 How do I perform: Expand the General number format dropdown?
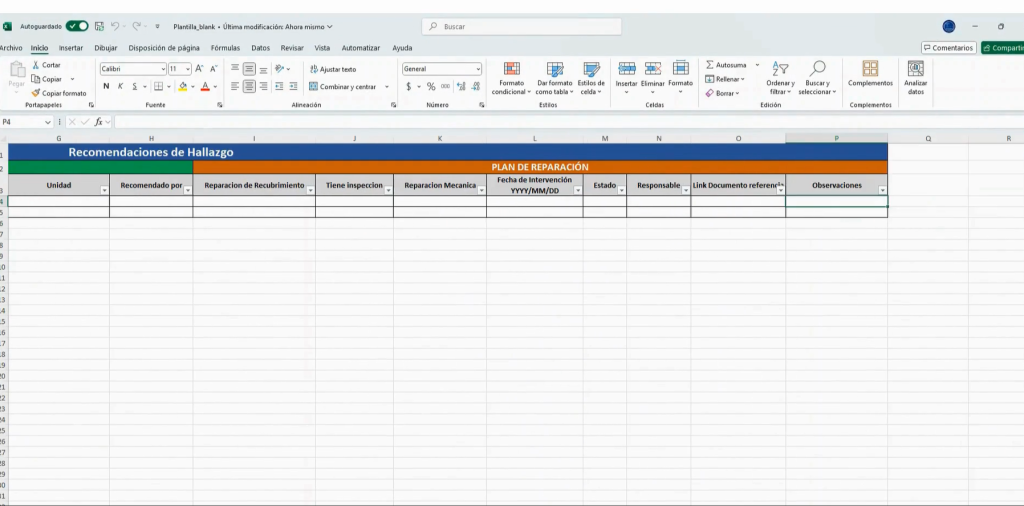click(478, 69)
